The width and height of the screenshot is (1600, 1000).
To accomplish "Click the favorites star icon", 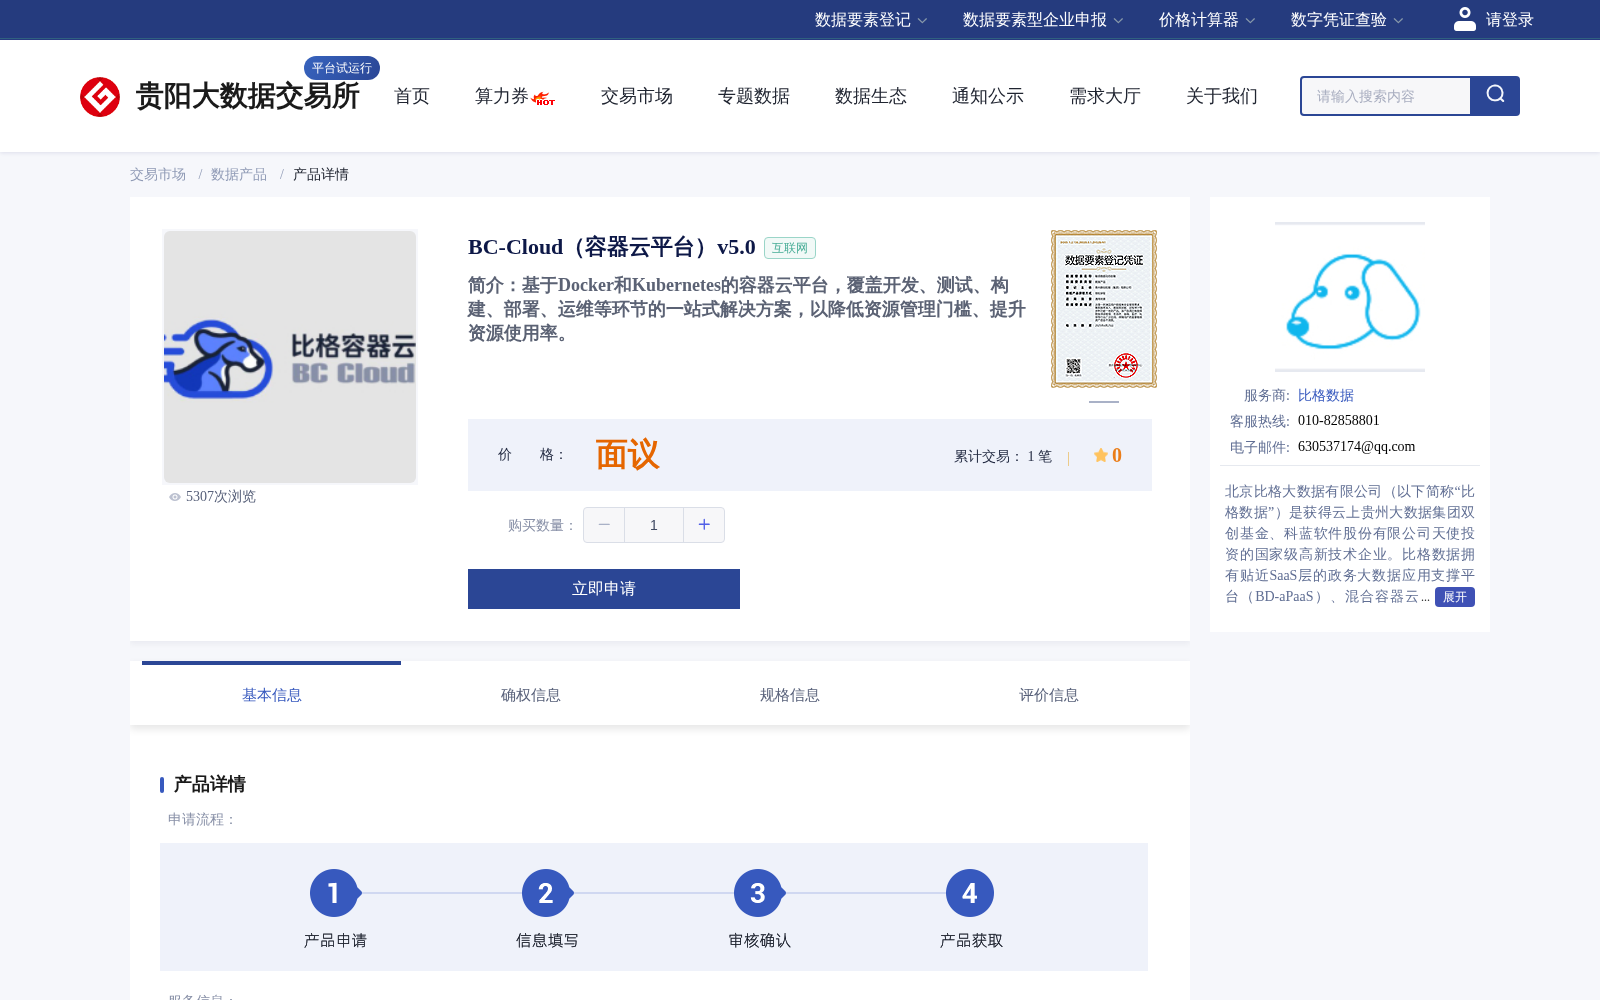I will pos(1100,455).
